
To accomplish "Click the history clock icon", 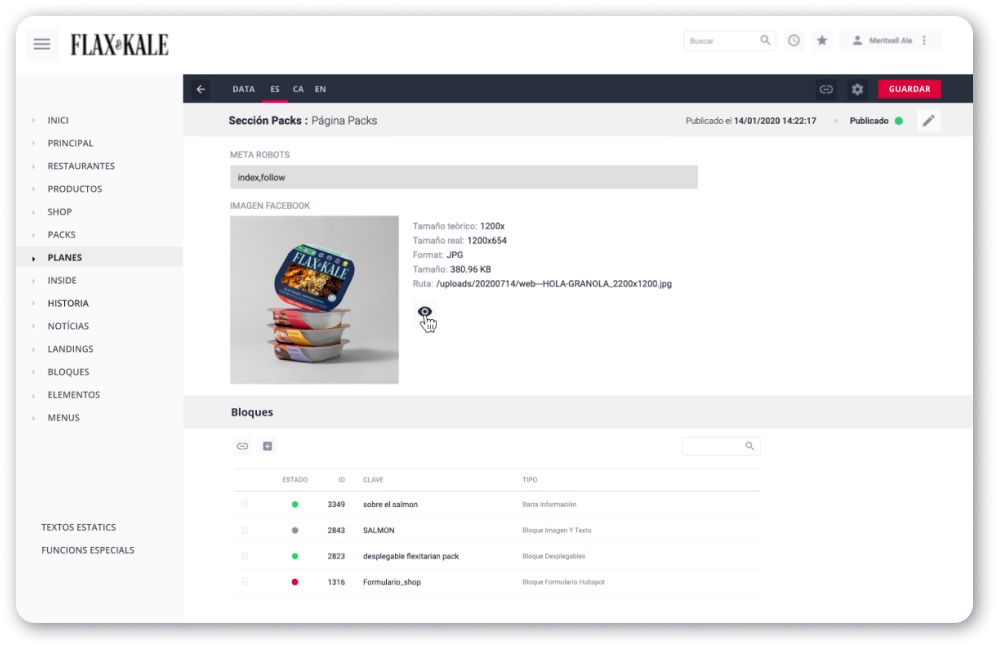I will coord(793,41).
